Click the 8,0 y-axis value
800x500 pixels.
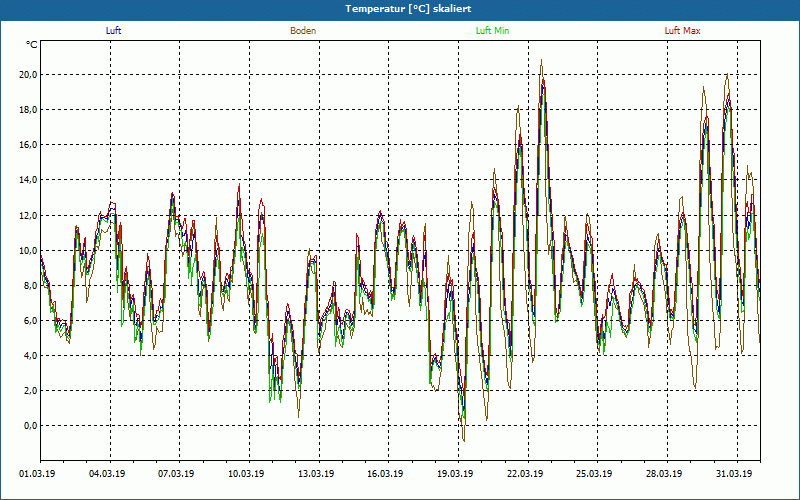point(30,286)
